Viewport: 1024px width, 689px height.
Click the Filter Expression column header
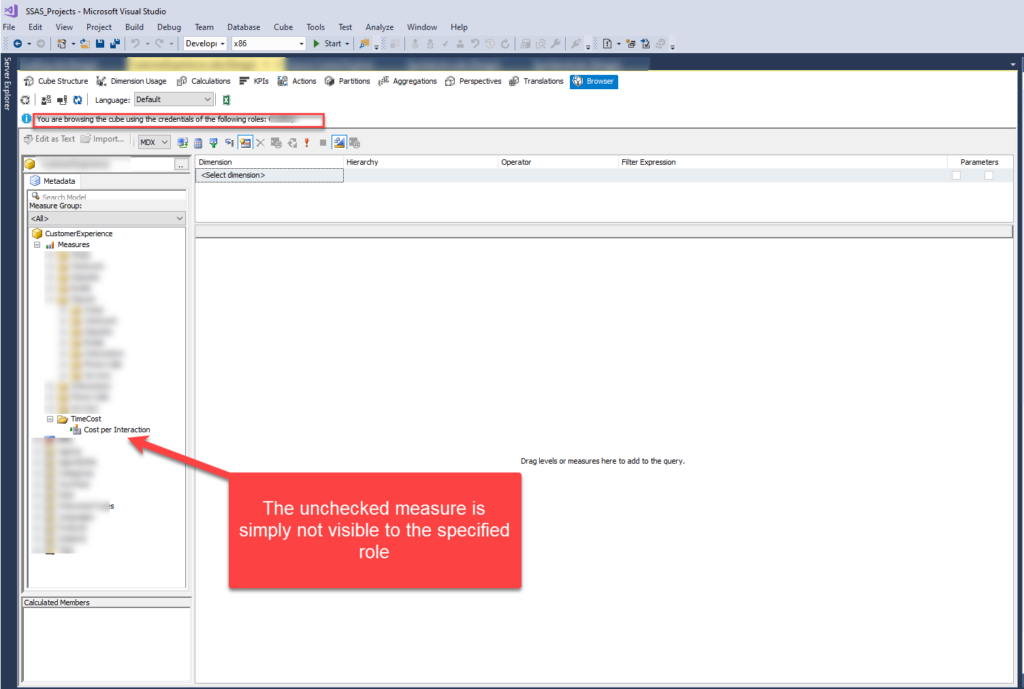click(x=782, y=162)
